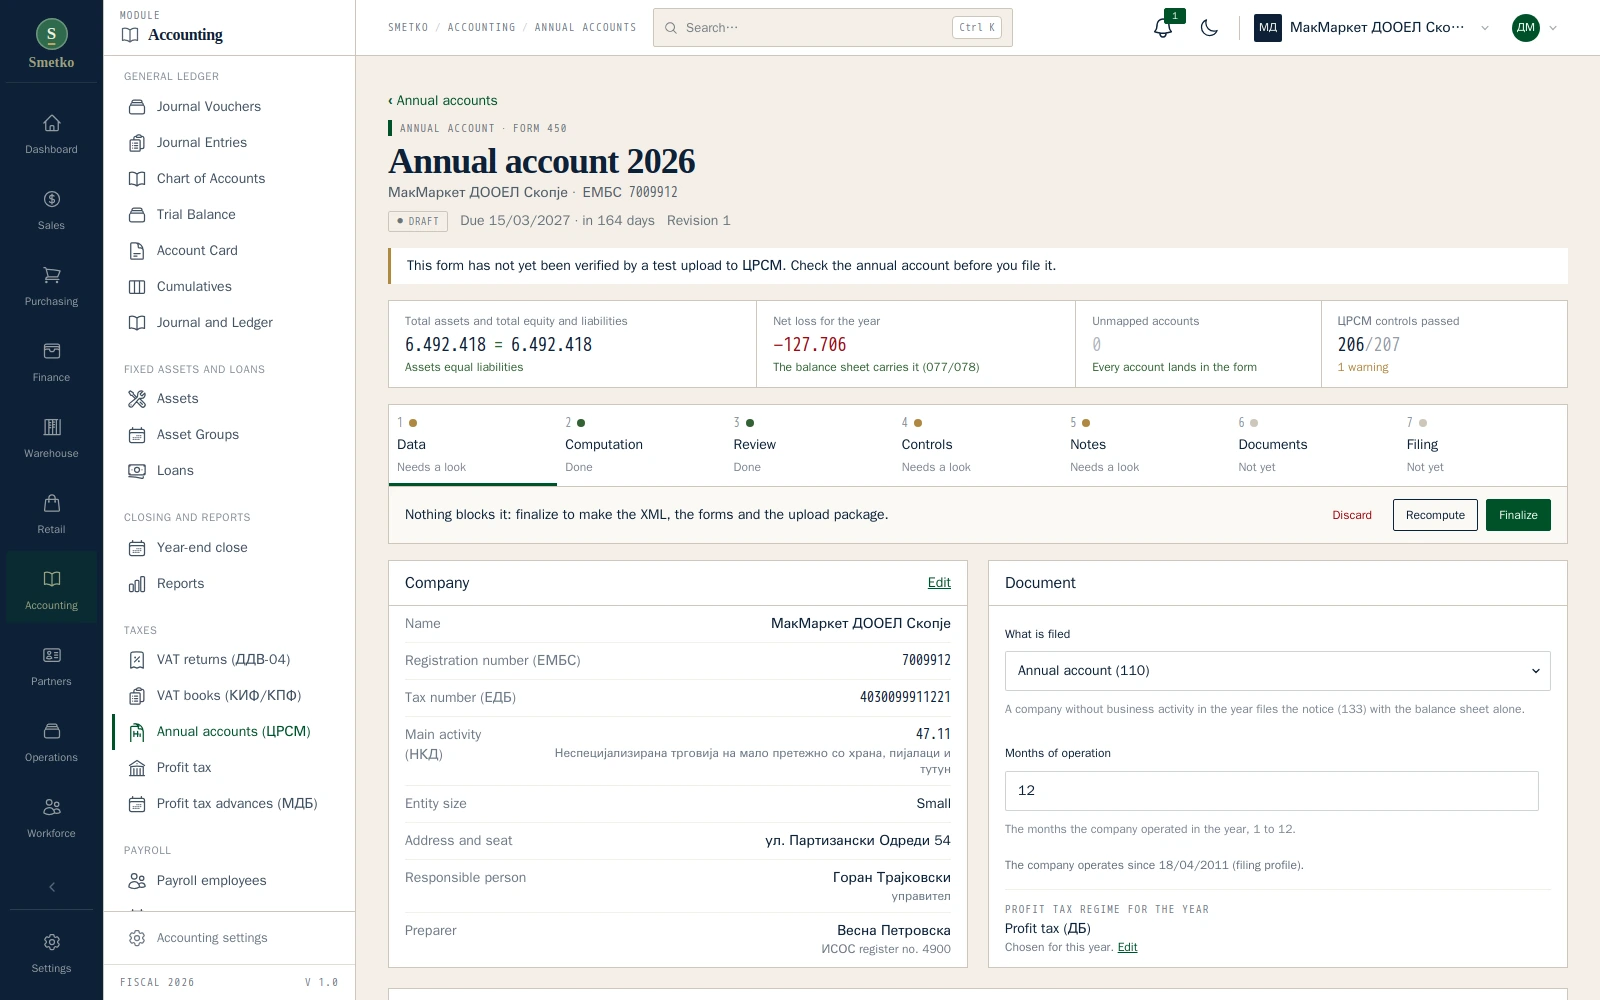Open company switcher МакМаркет dropdown
Image resolution: width=1600 pixels, height=1000 pixels.
point(1372,28)
